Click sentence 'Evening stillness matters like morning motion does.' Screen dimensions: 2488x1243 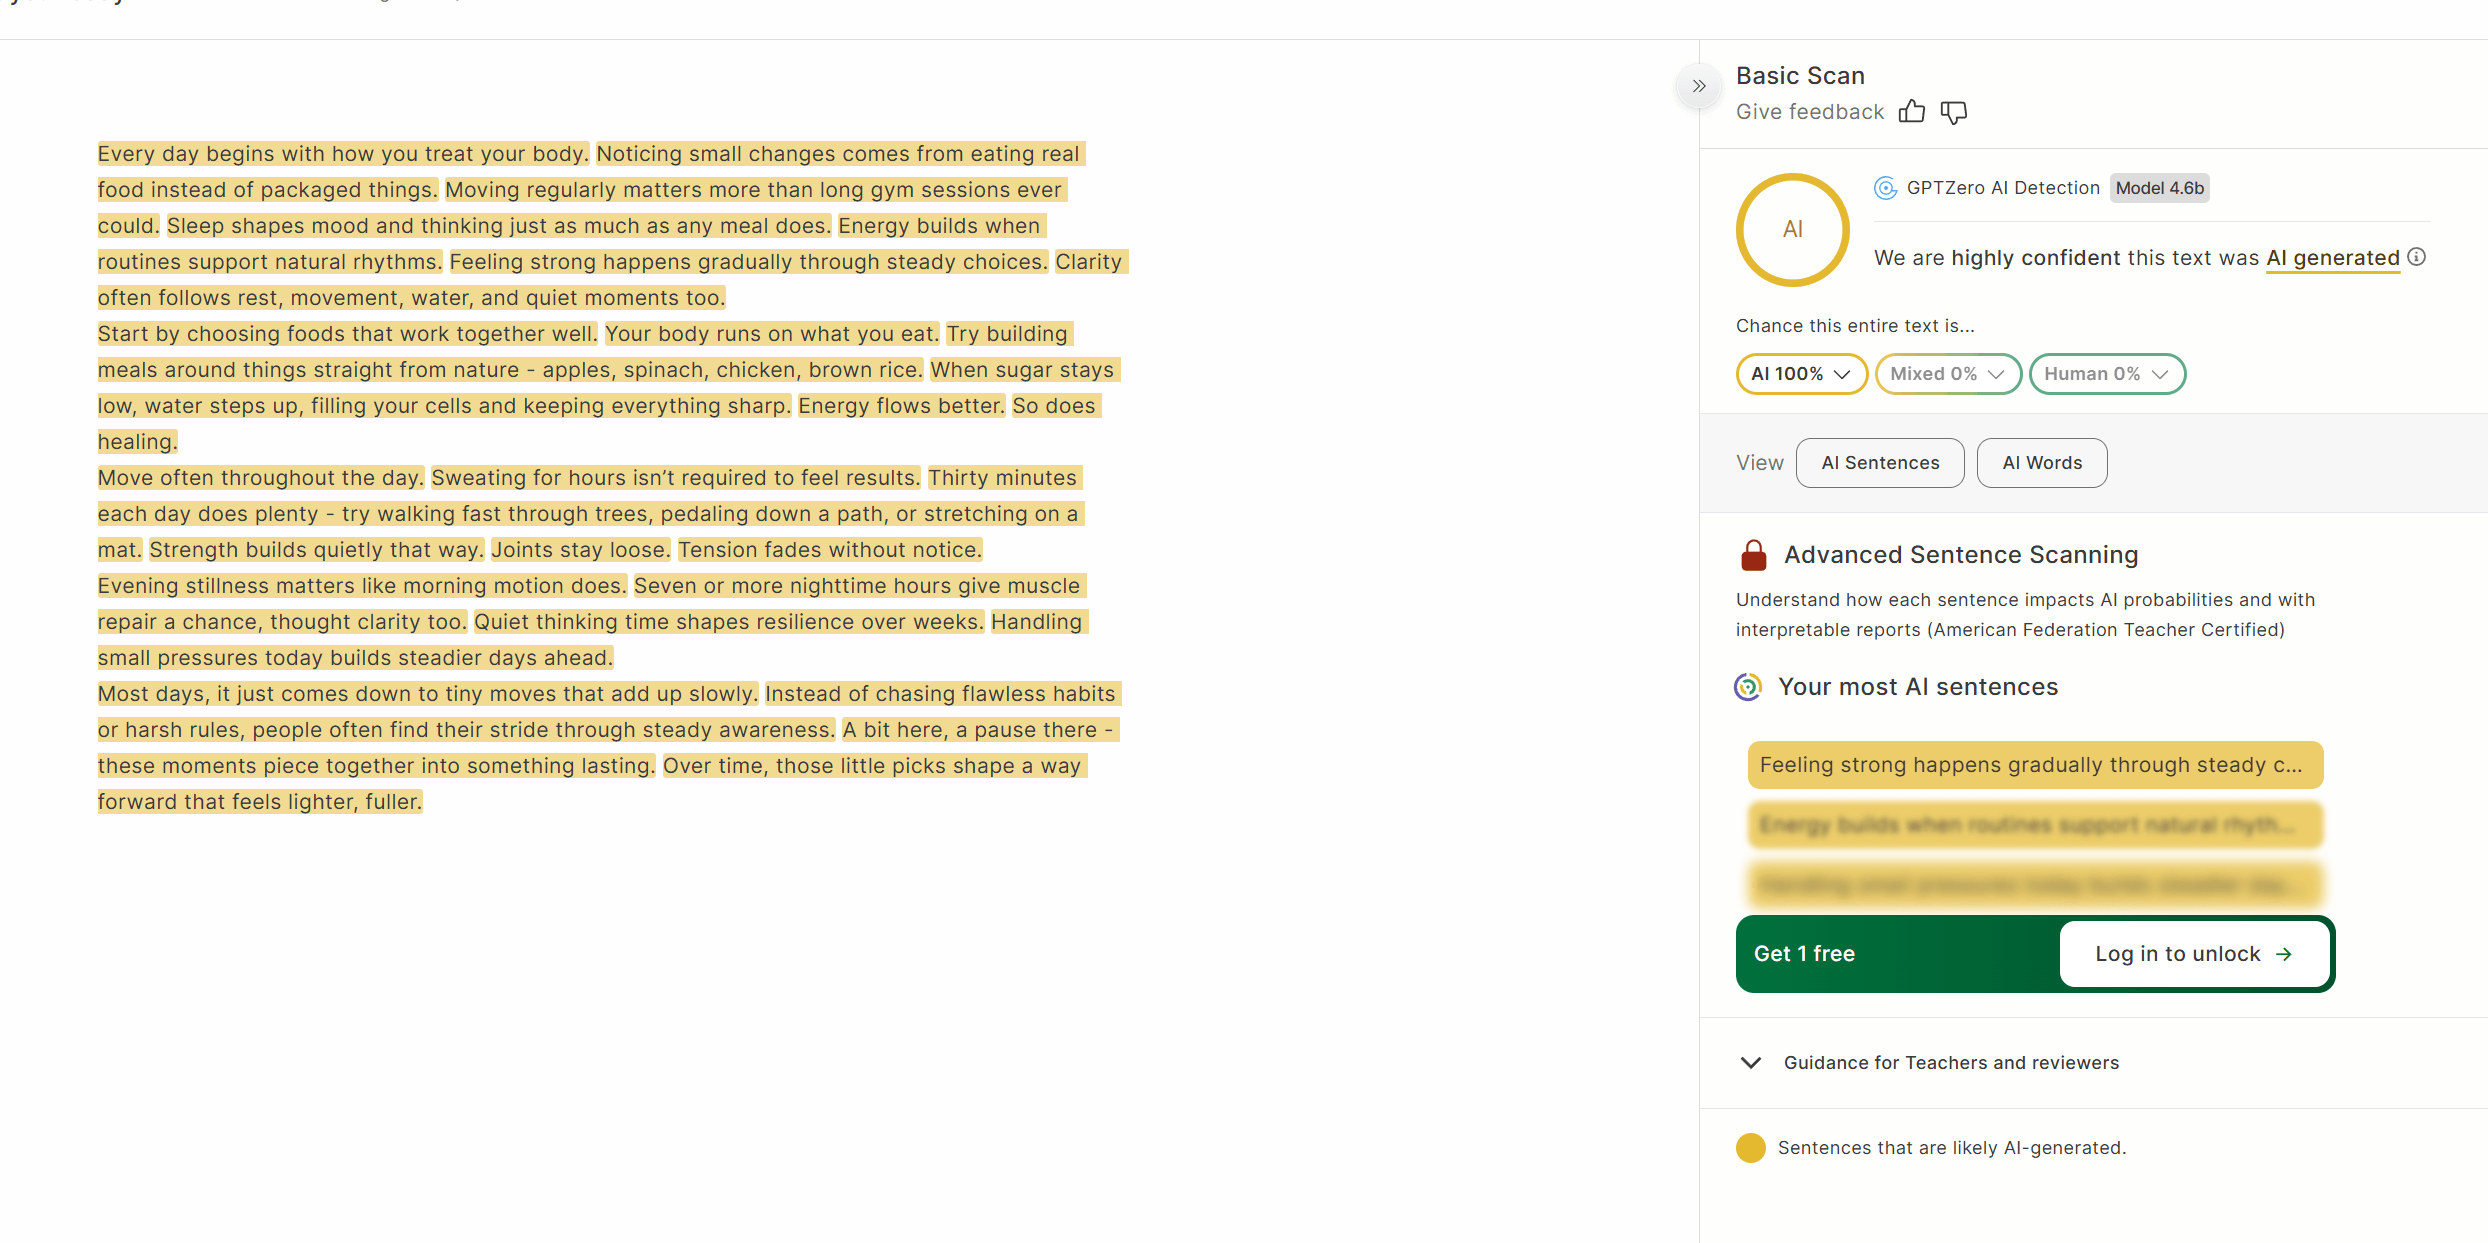[x=361, y=586]
